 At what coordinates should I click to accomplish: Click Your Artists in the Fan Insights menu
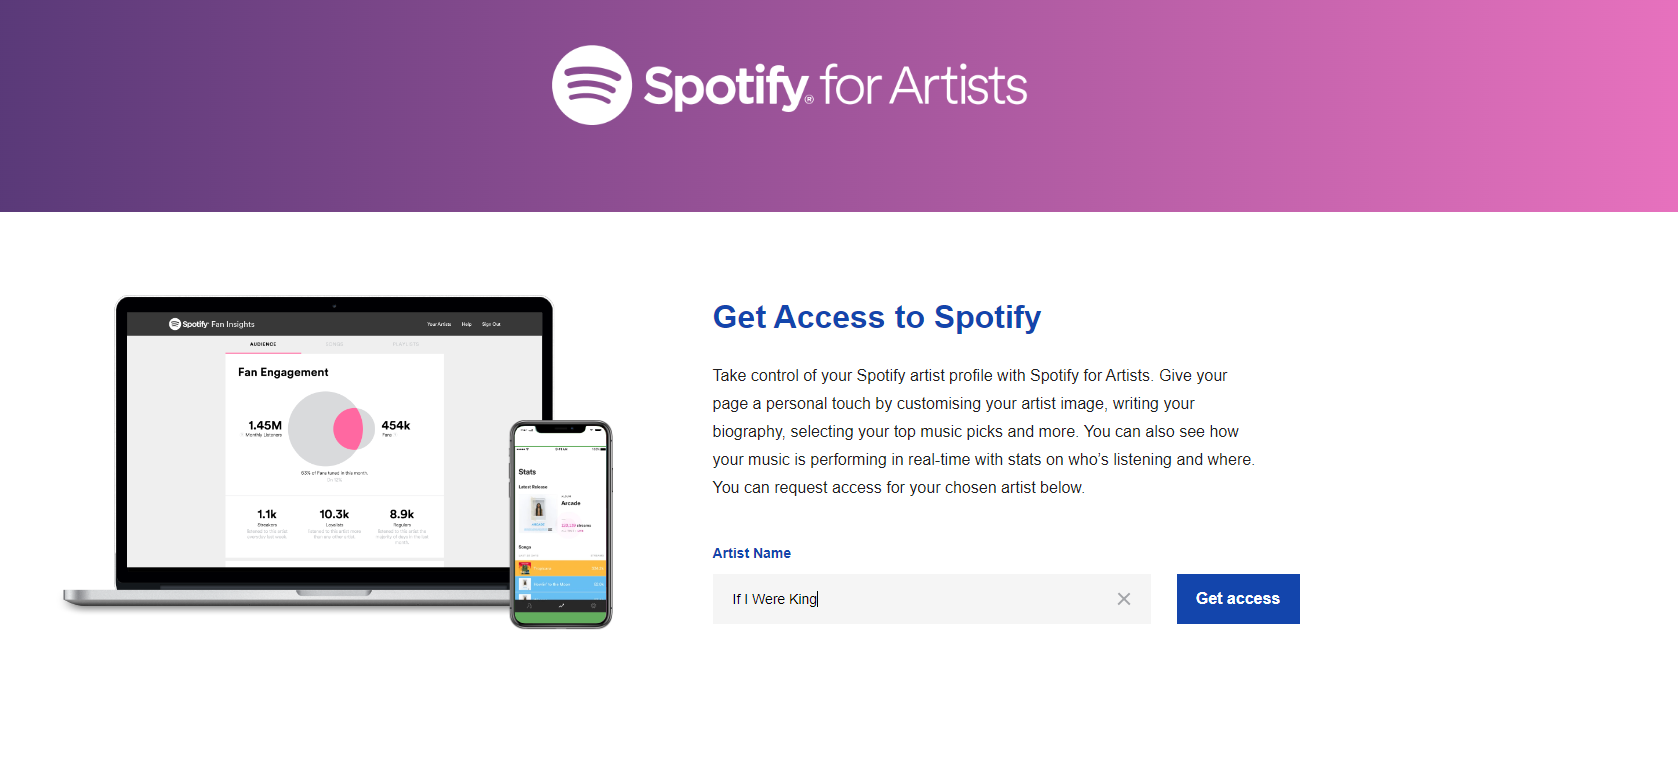pos(438,324)
